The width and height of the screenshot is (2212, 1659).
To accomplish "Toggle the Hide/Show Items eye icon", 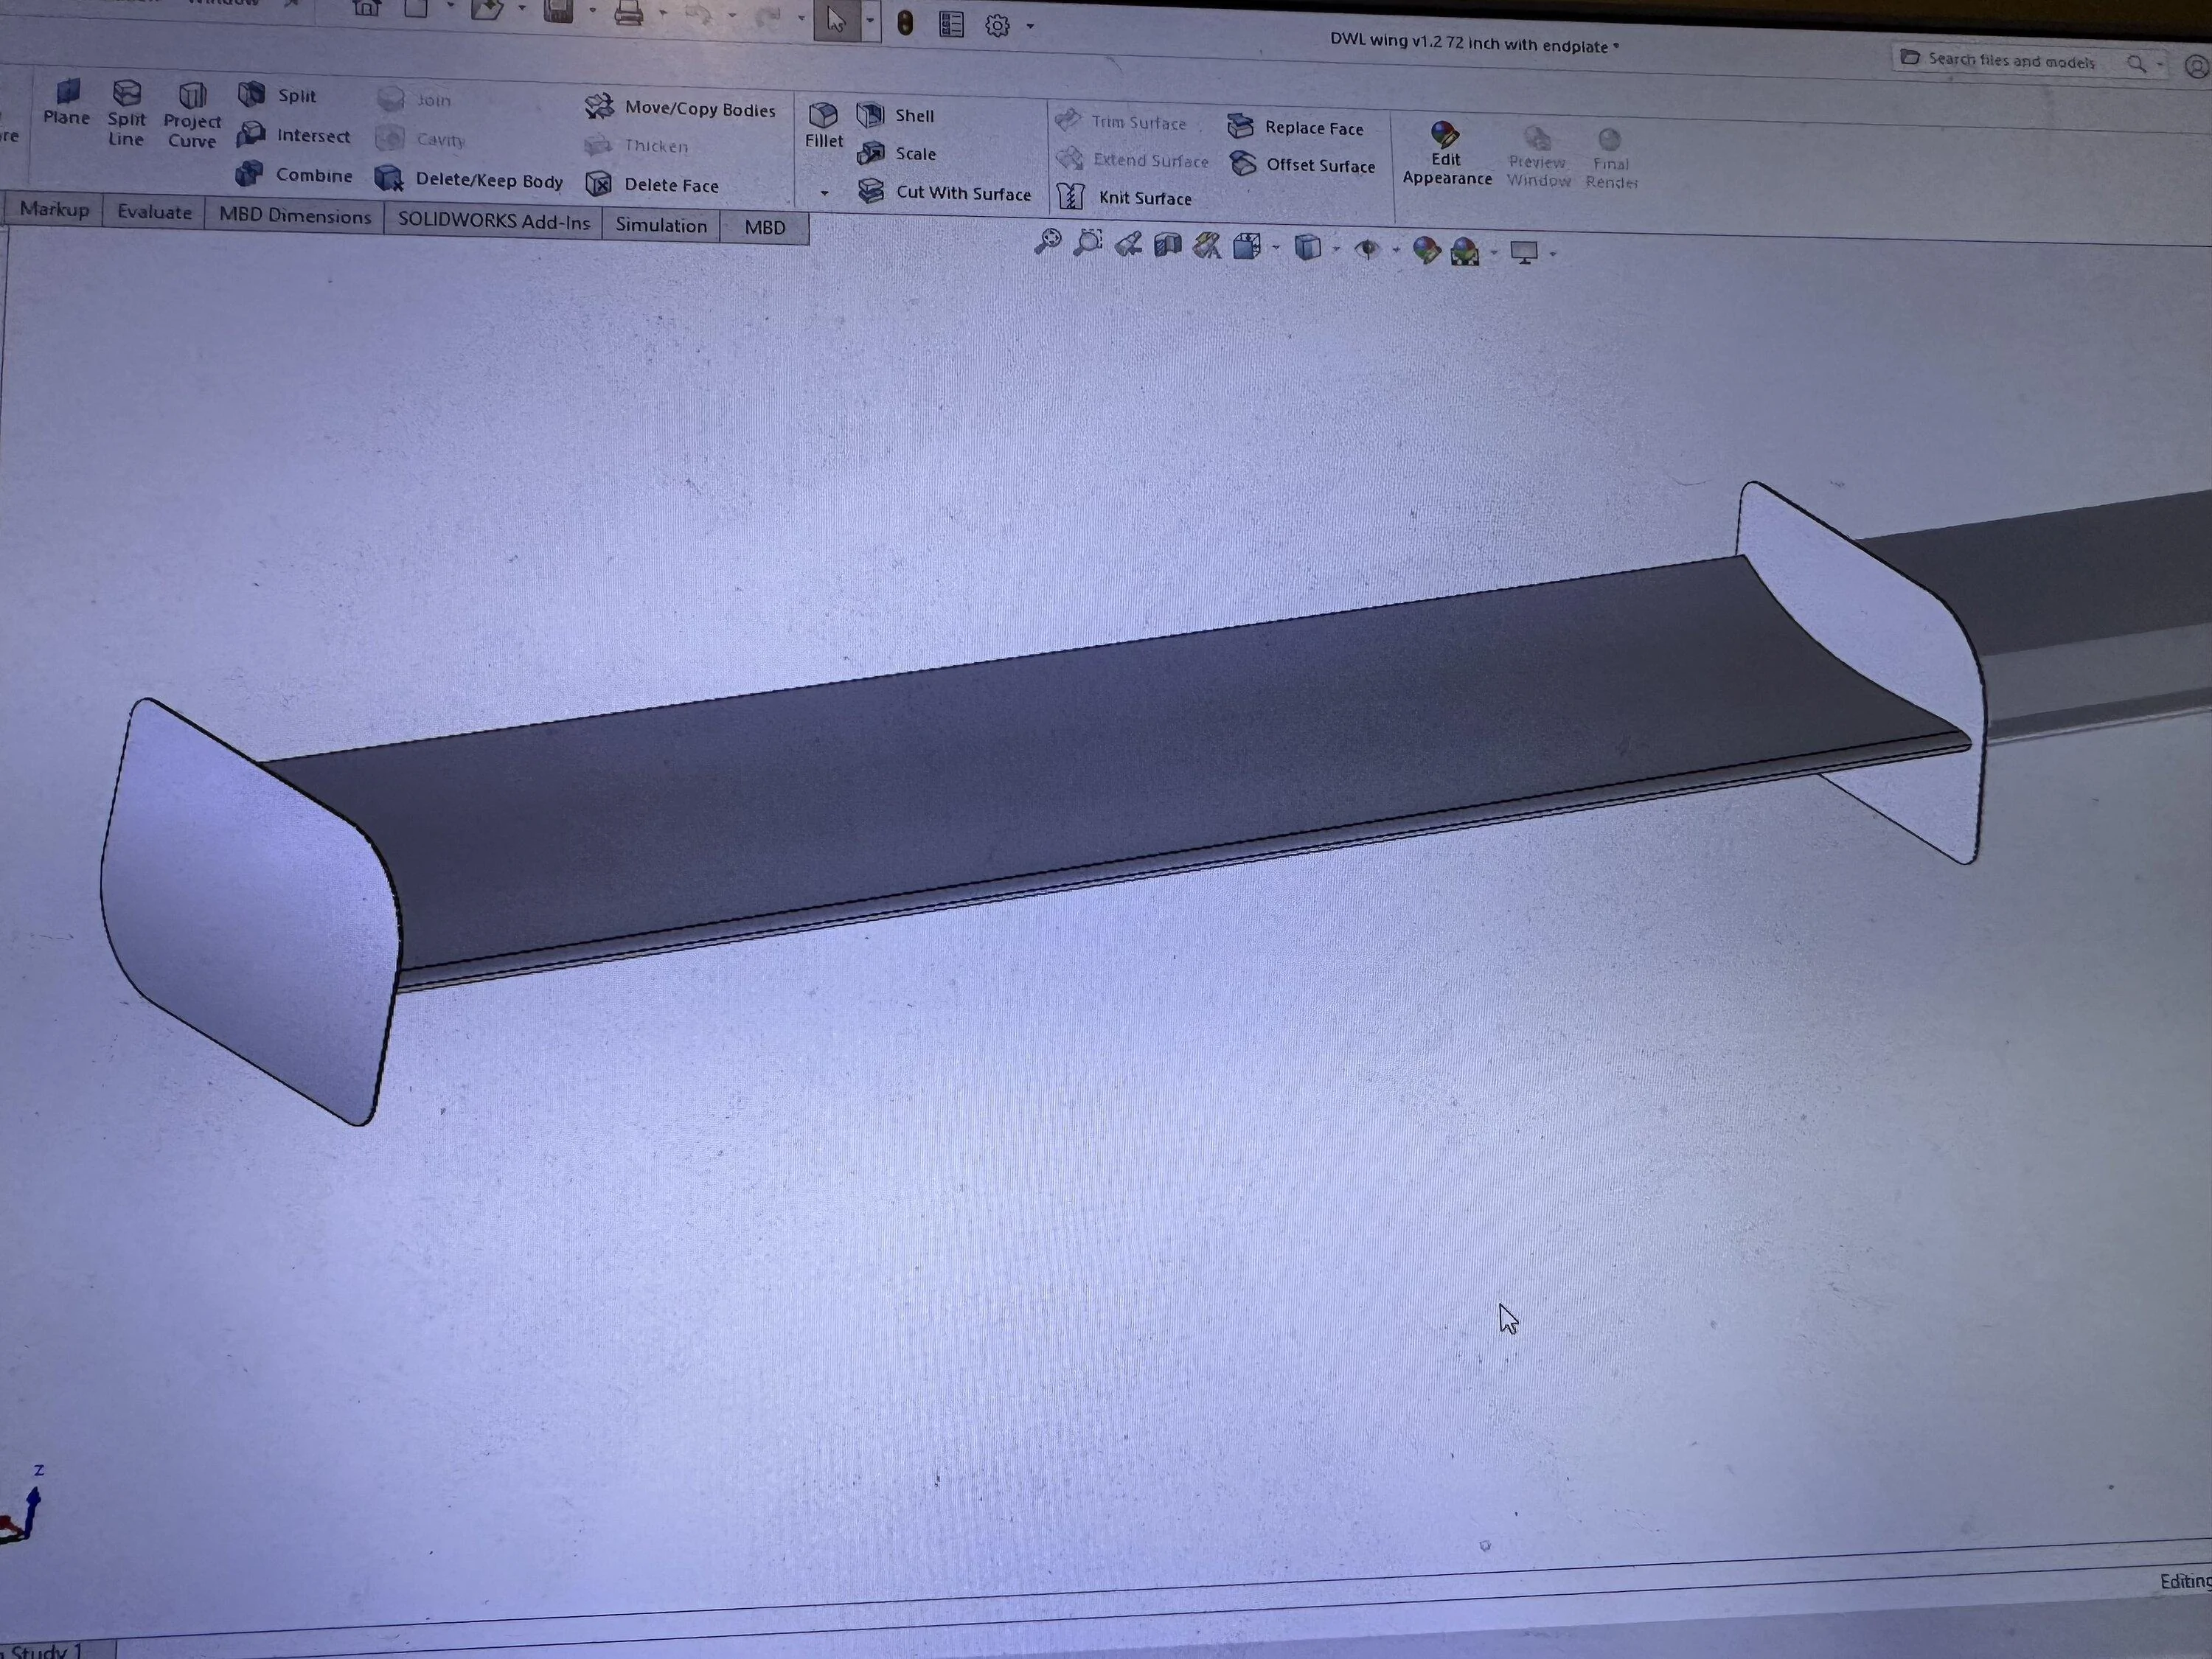I will pos(1367,249).
